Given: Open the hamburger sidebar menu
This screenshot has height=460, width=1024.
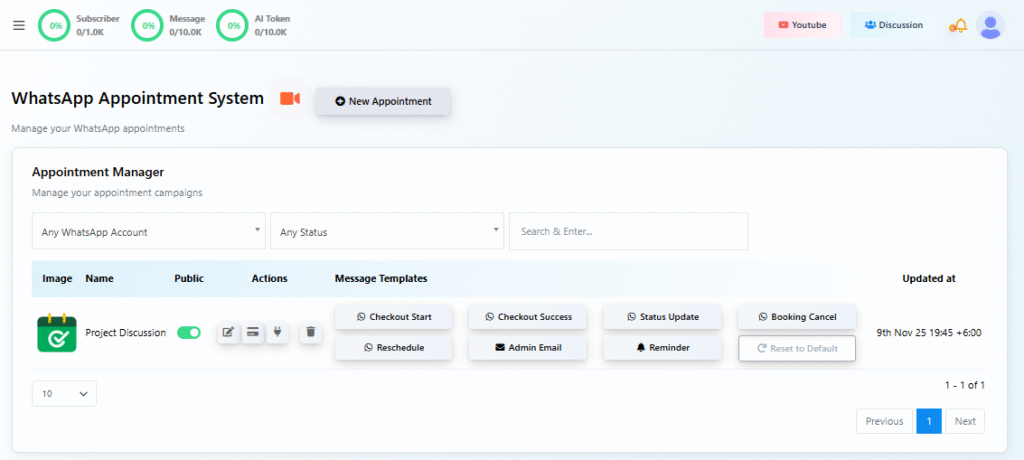Looking at the screenshot, I should (19, 25).
